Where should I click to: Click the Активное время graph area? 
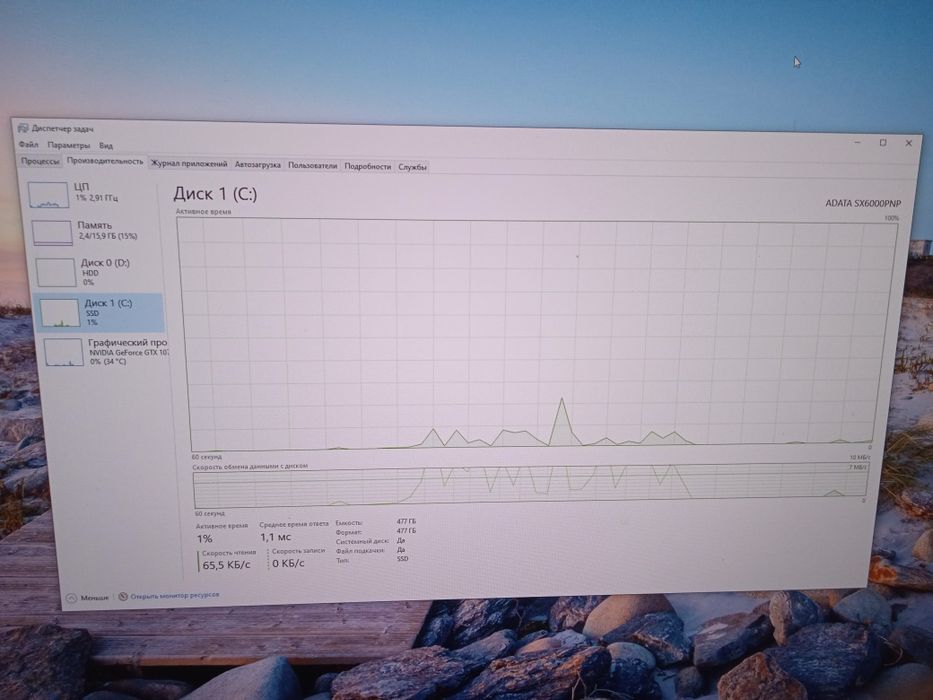537,335
